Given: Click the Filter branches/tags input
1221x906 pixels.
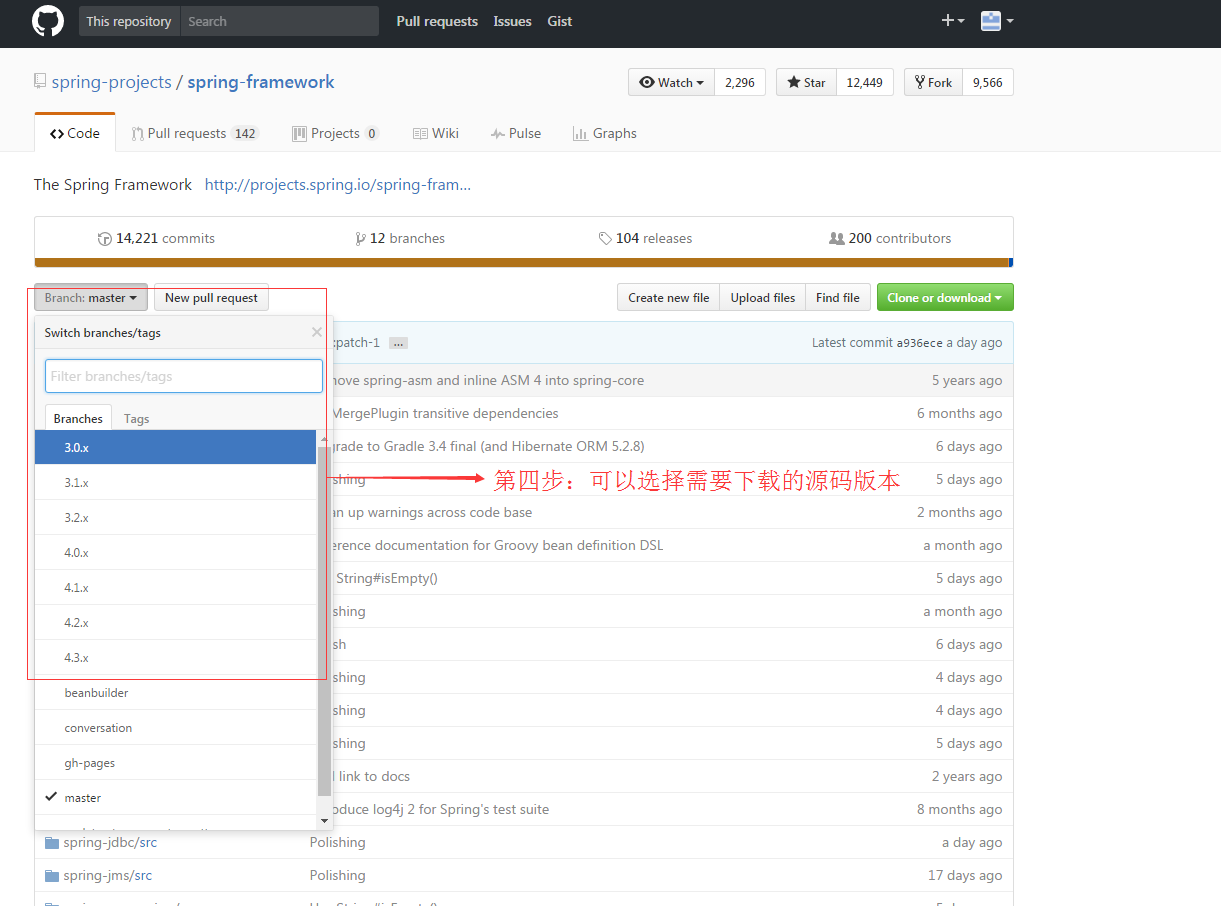Looking at the screenshot, I should [184, 376].
